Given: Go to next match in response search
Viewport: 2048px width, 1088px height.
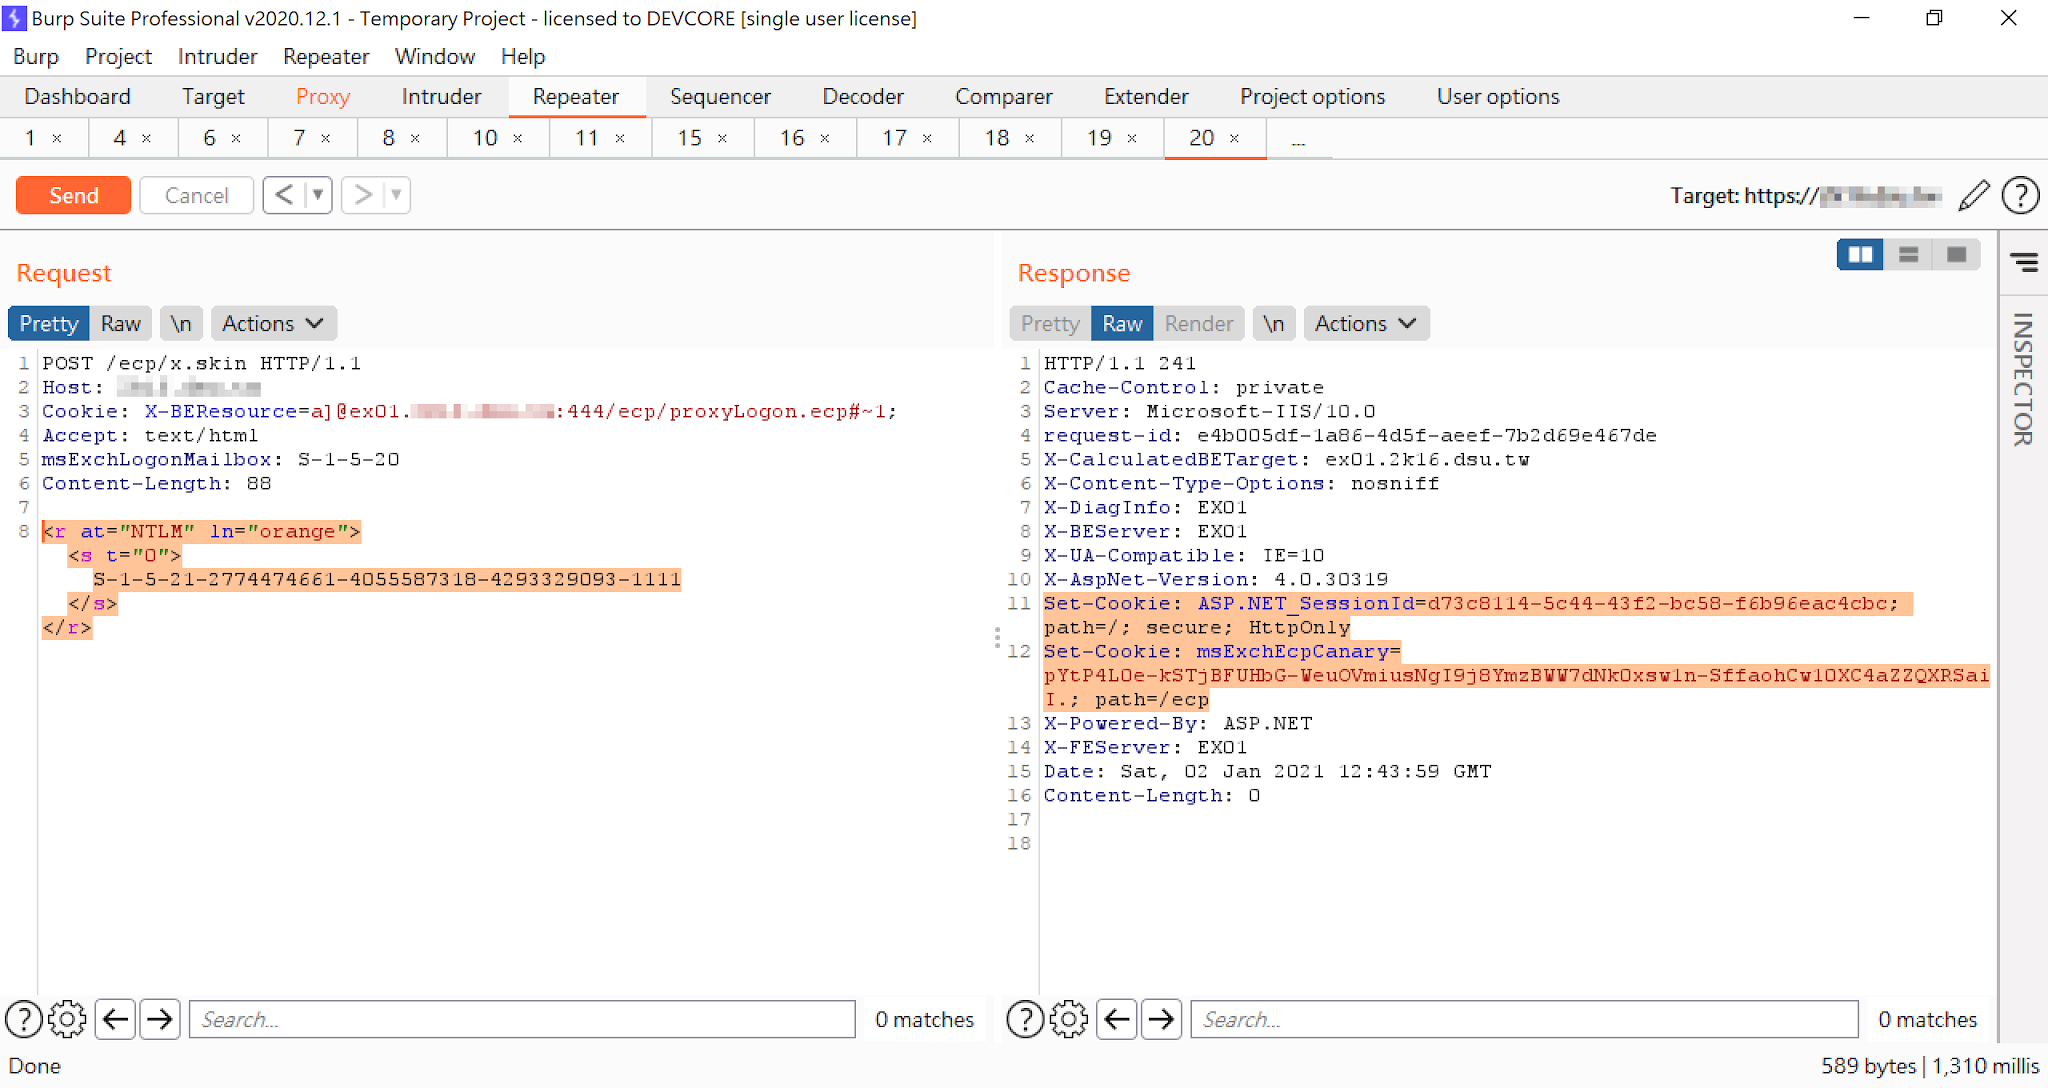Looking at the screenshot, I should point(1161,1019).
